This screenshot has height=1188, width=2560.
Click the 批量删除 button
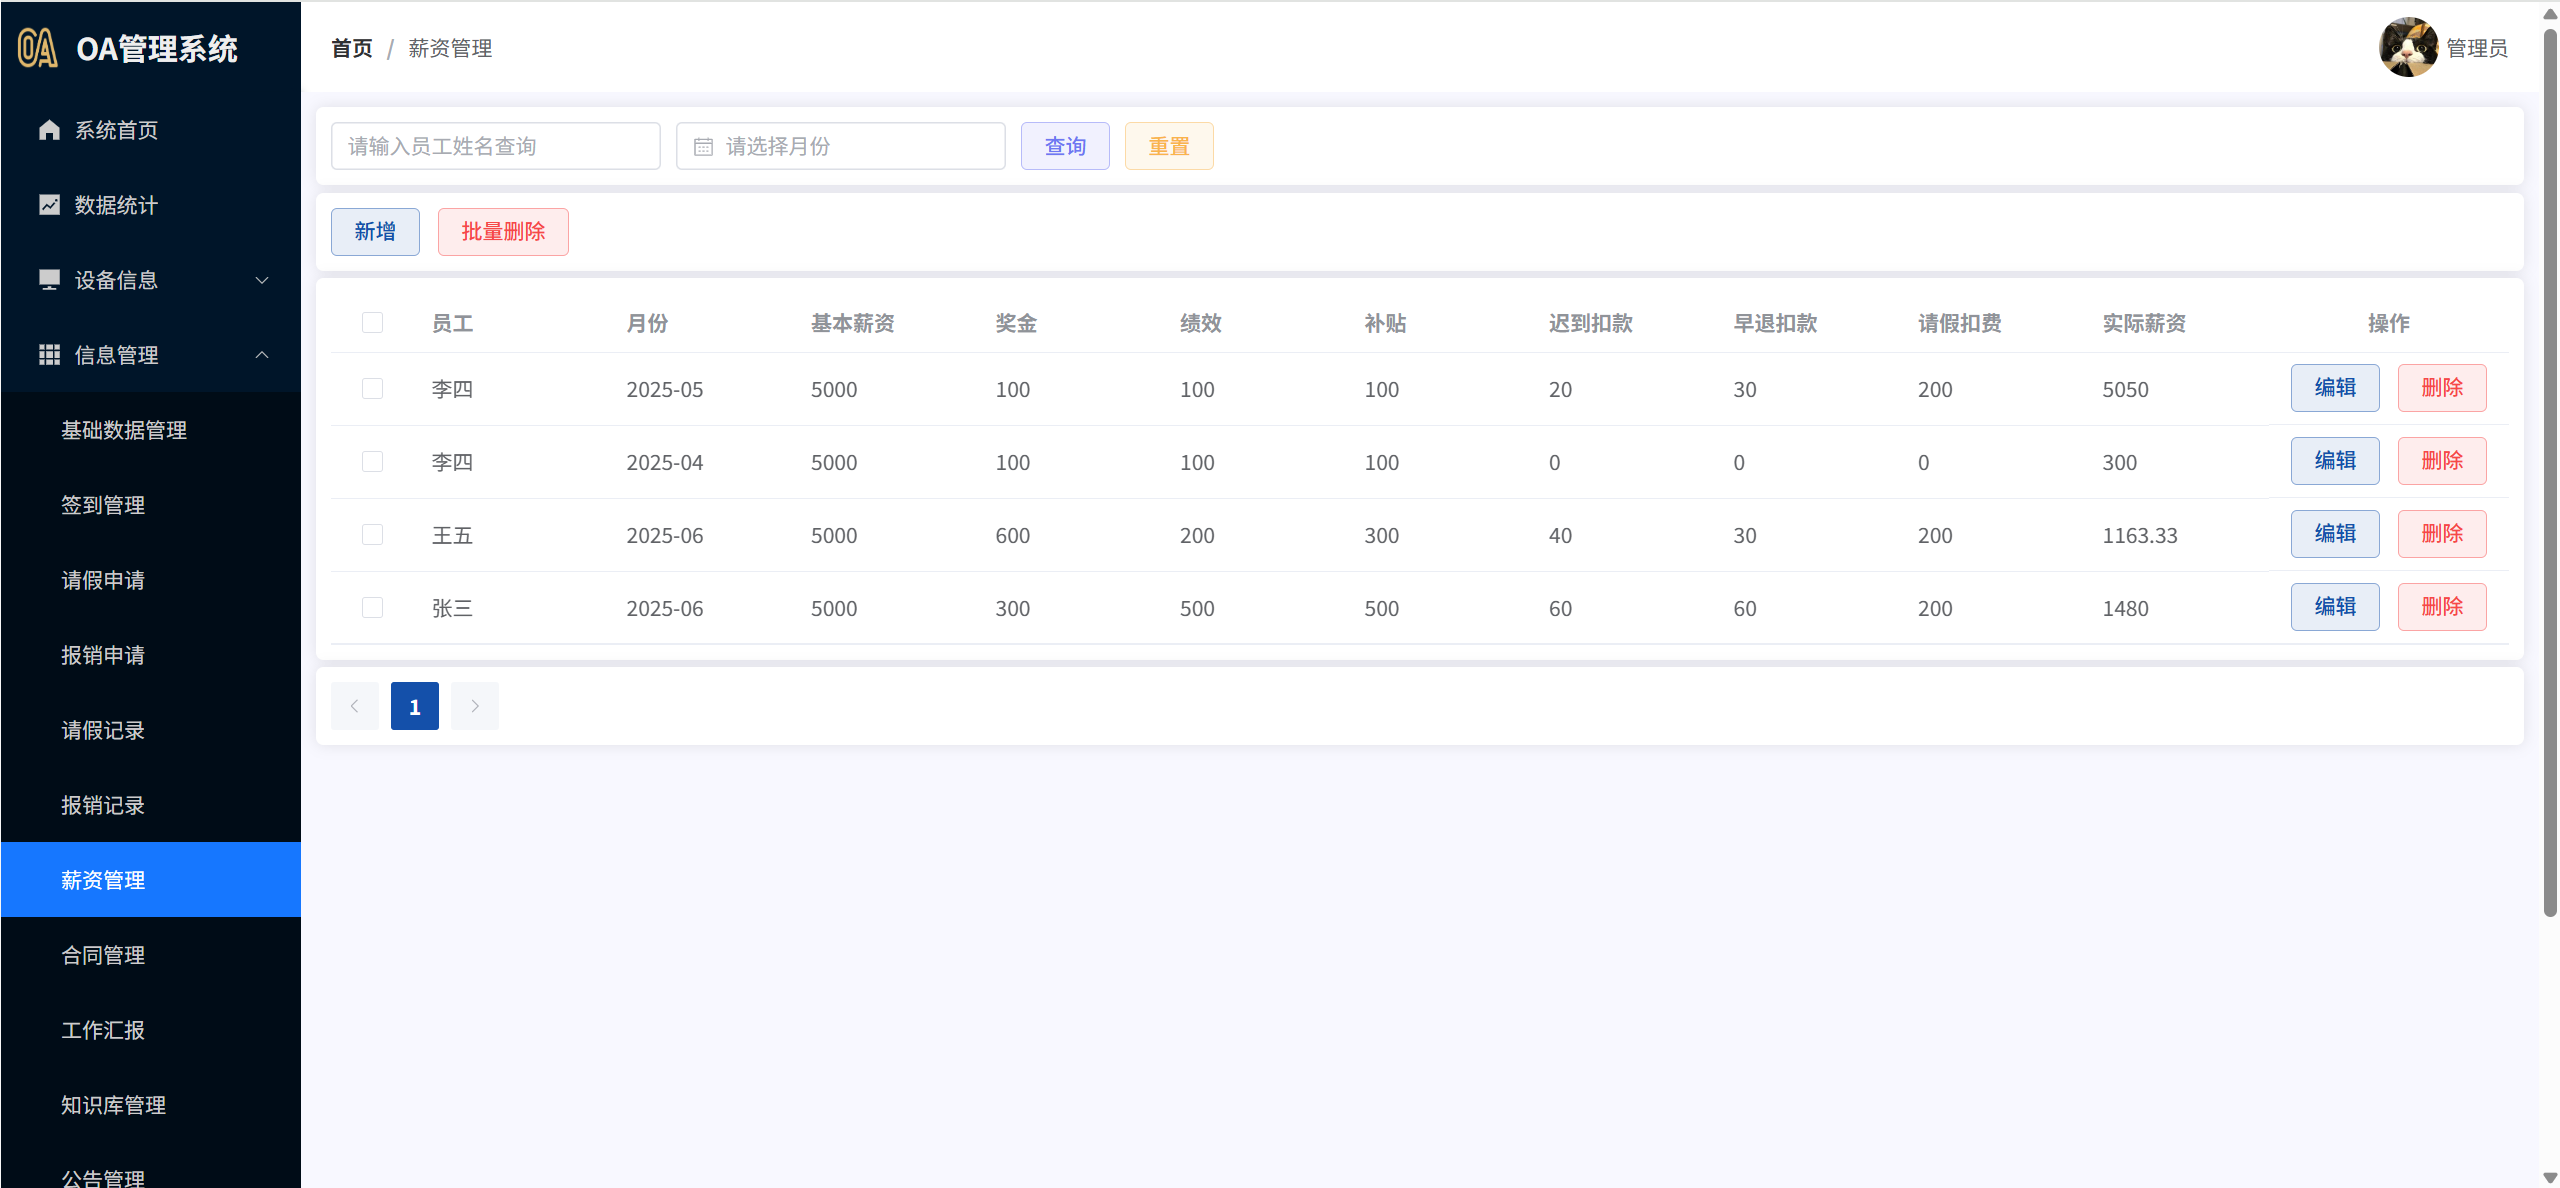point(503,232)
